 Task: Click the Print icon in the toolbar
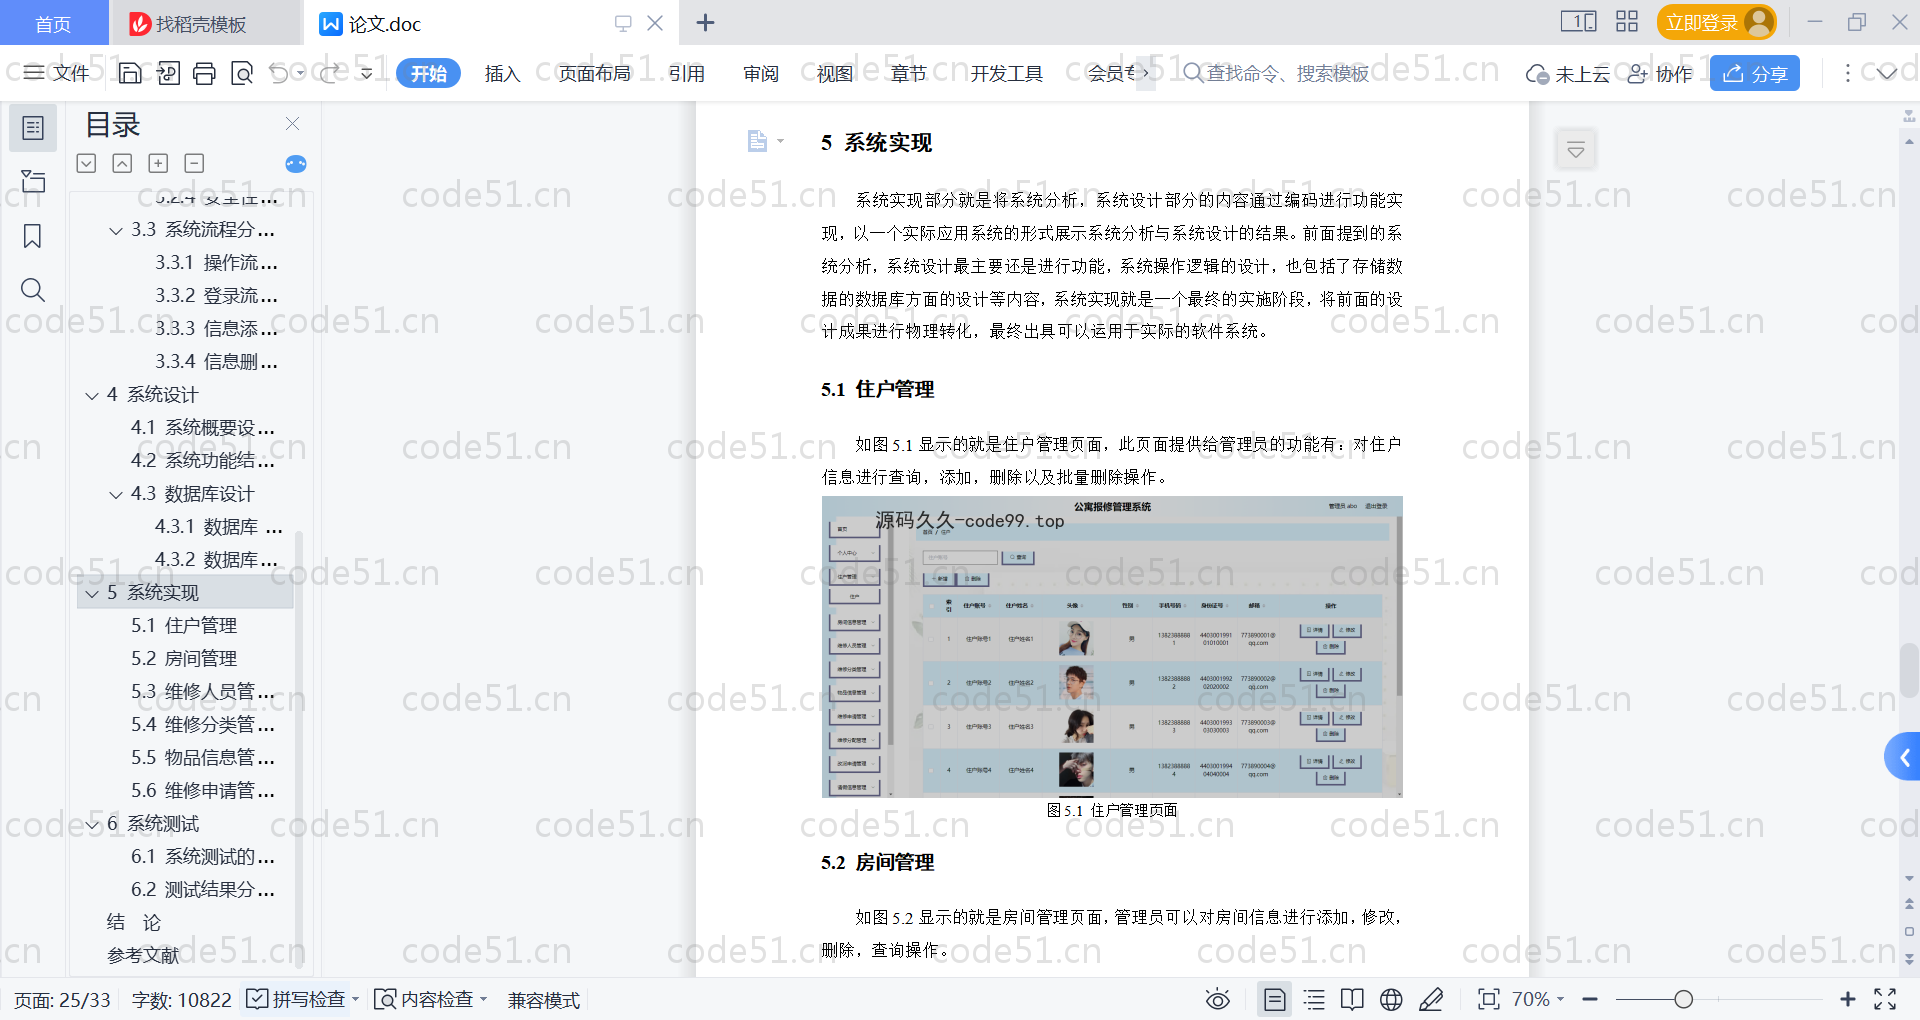204,73
